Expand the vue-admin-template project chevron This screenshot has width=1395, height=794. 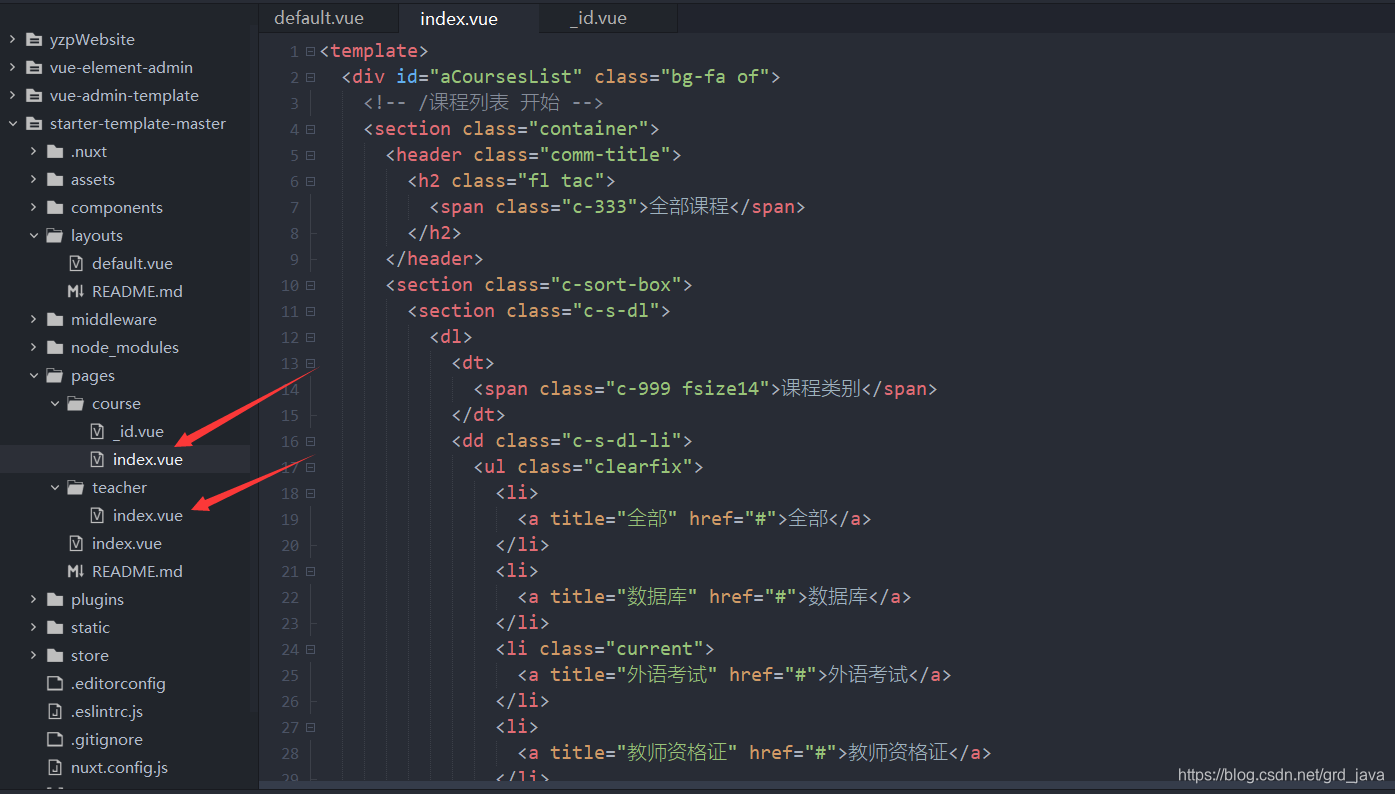click(12, 96)
